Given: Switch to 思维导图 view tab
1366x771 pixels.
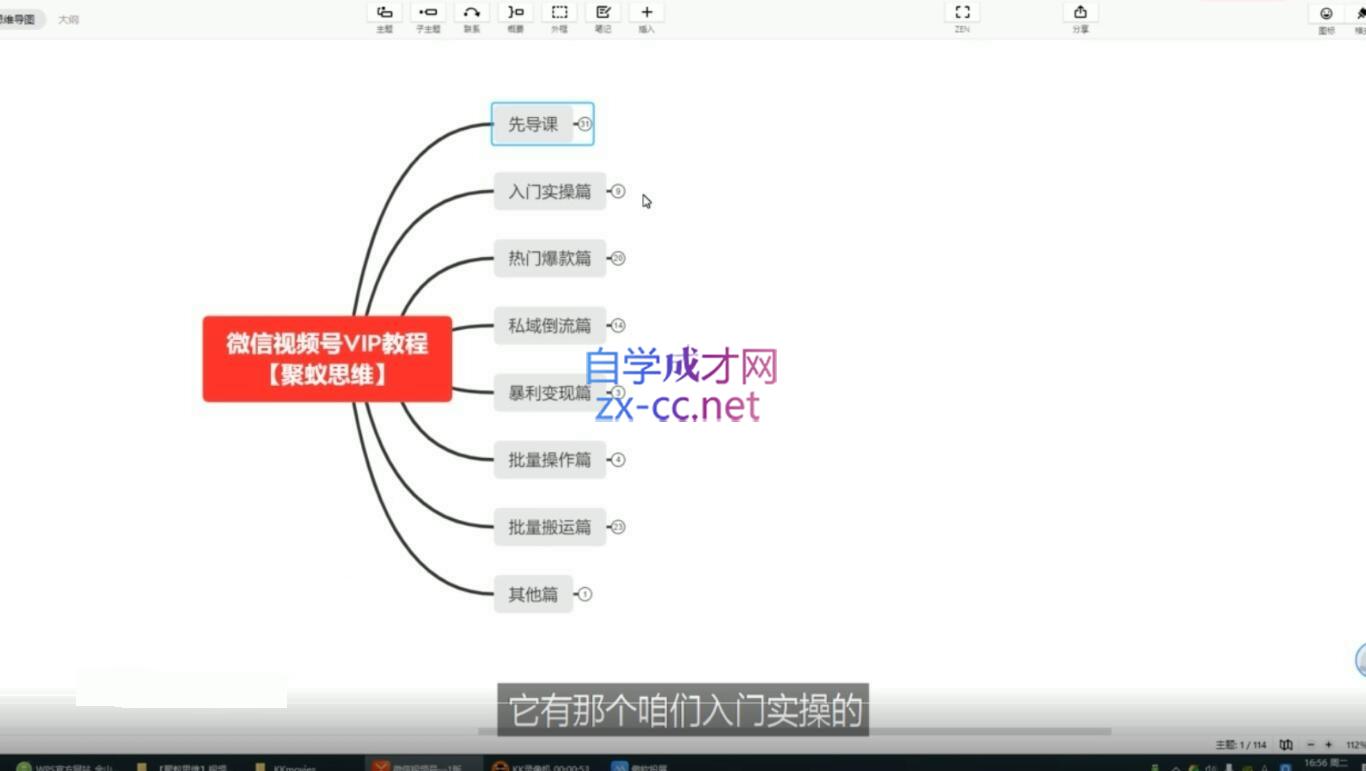Looking at the screenshot, I should [18, 19].
